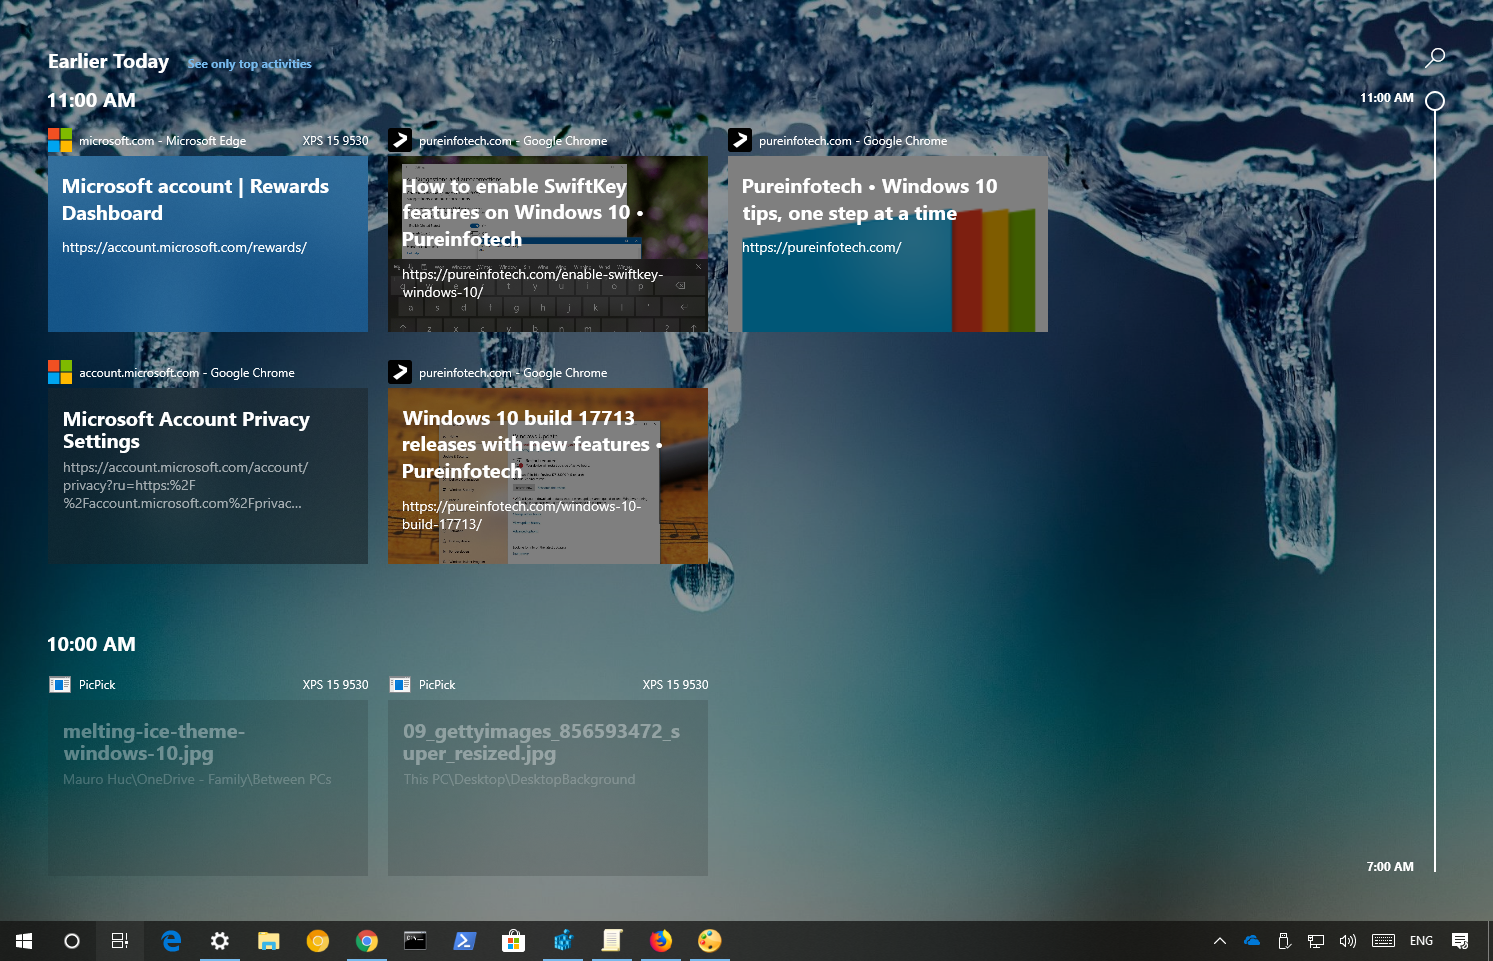1493x961 pixels.
Task: Open the volume speaker tray icon
Action: tap(1348, 941)
